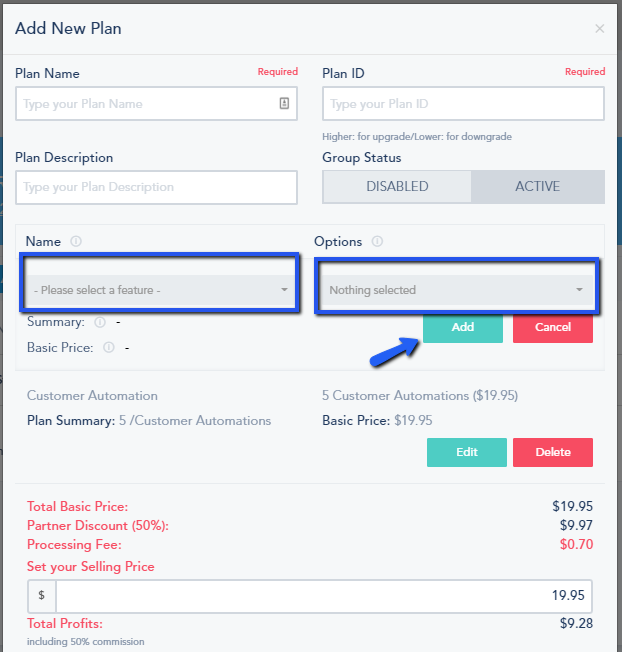
Task: Click the red Cancel button
Action: [x=553, y=327]
